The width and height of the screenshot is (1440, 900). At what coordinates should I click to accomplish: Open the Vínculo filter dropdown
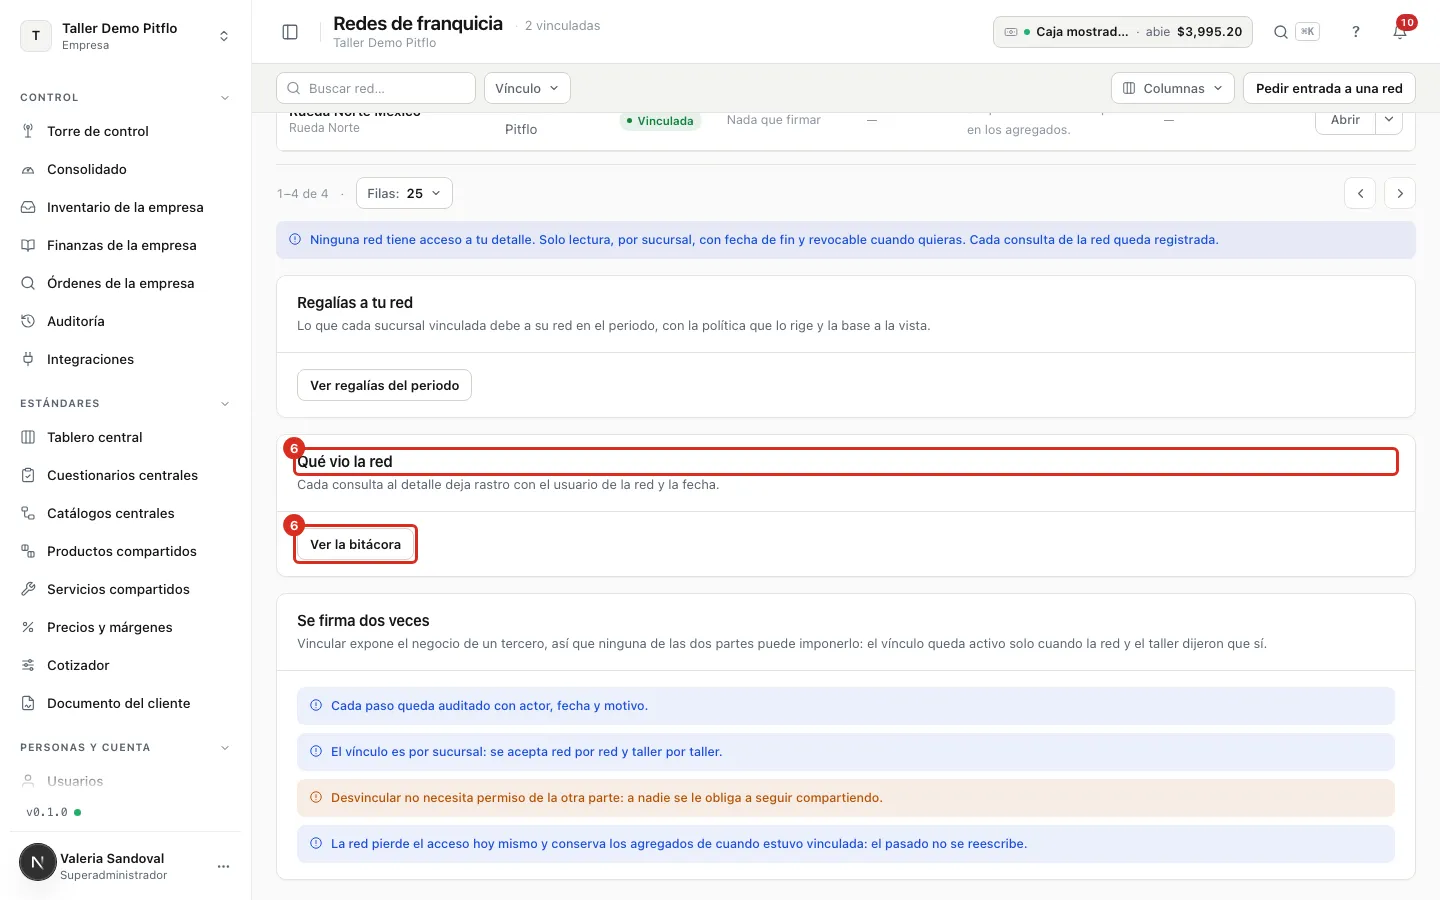point(527,88)
